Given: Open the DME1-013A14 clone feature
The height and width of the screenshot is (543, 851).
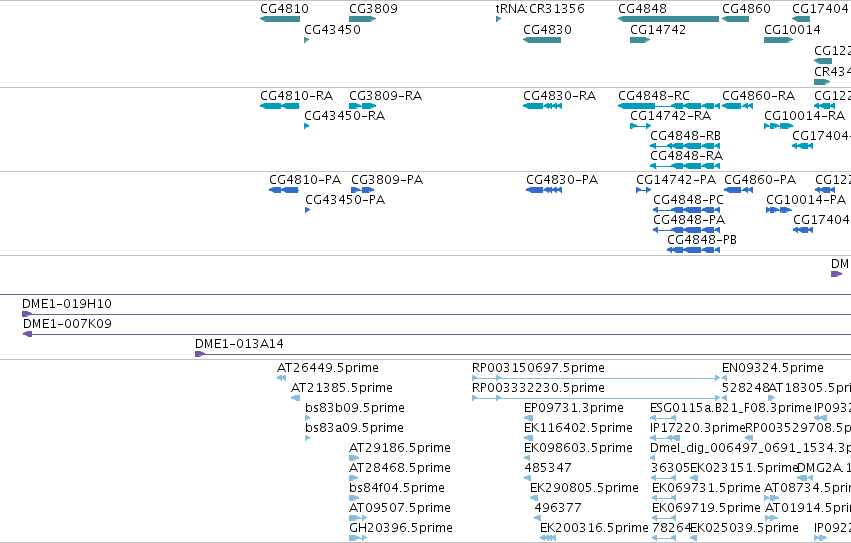Looking at the screenshot, I should pos(523,354).
